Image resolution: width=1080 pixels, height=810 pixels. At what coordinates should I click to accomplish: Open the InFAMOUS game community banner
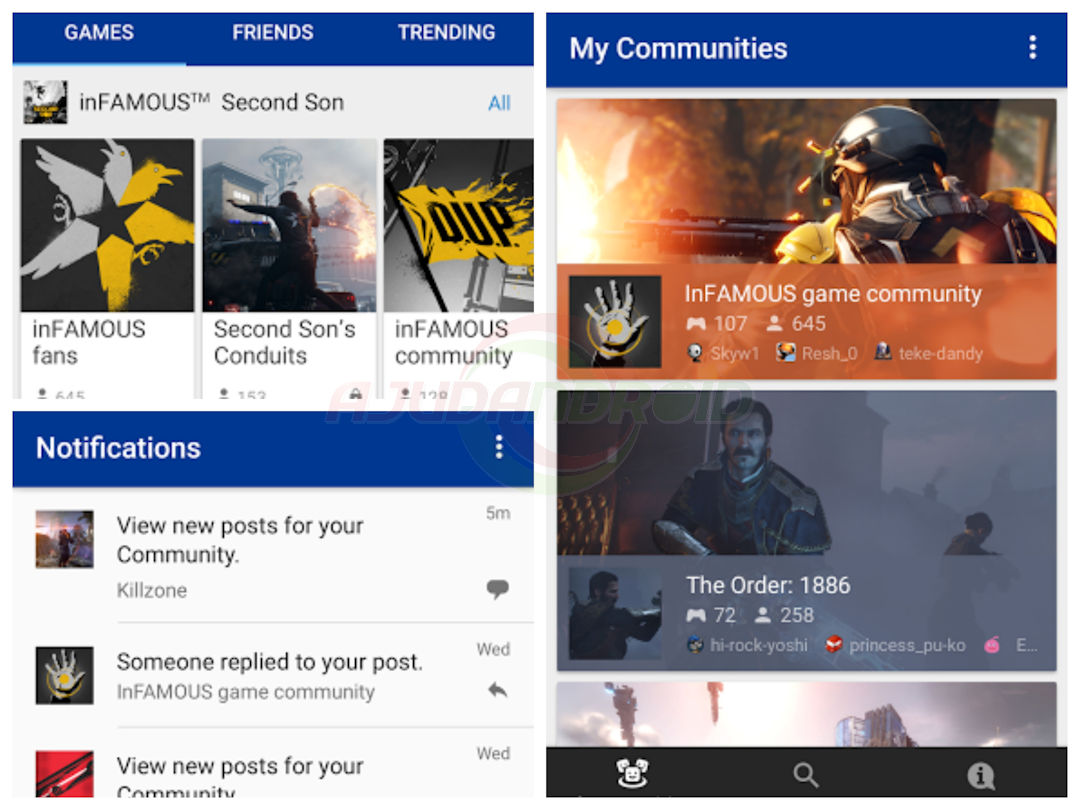[807, 181]
